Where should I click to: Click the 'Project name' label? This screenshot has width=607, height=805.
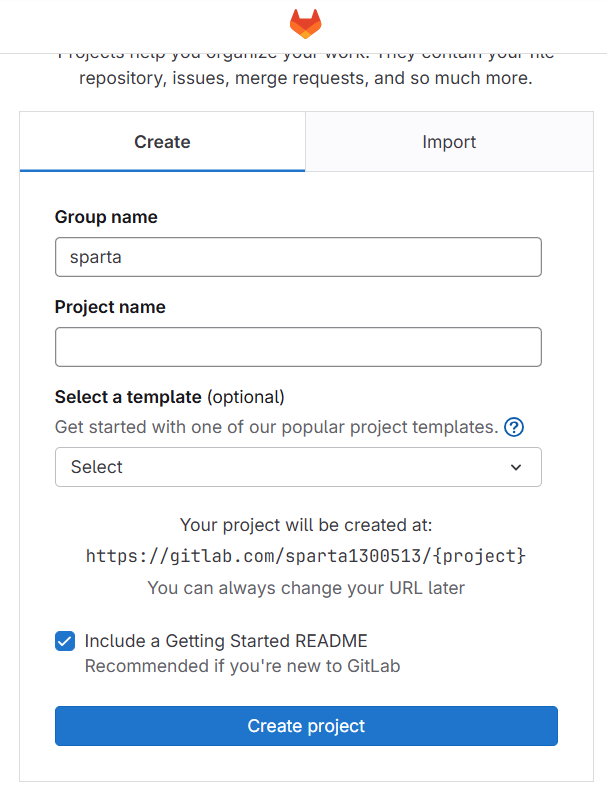pyautogui.click(x=110, y=307)
